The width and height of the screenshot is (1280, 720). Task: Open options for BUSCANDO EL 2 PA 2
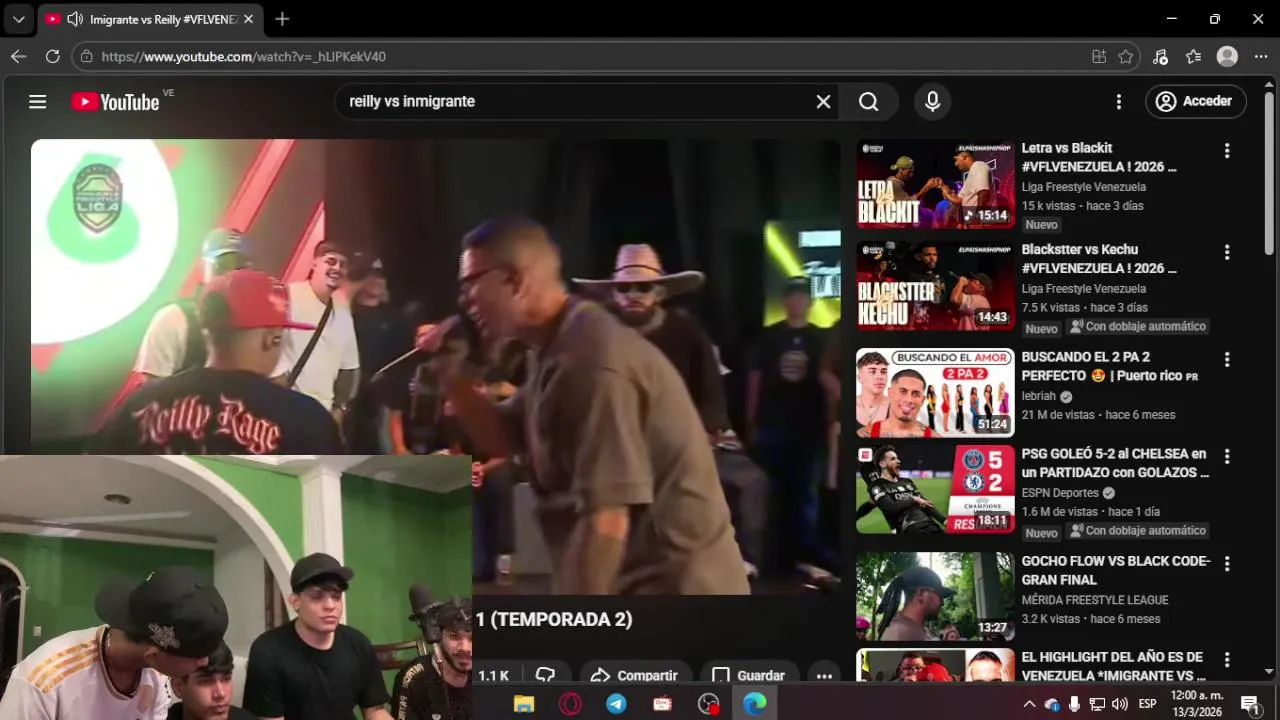1227,359
